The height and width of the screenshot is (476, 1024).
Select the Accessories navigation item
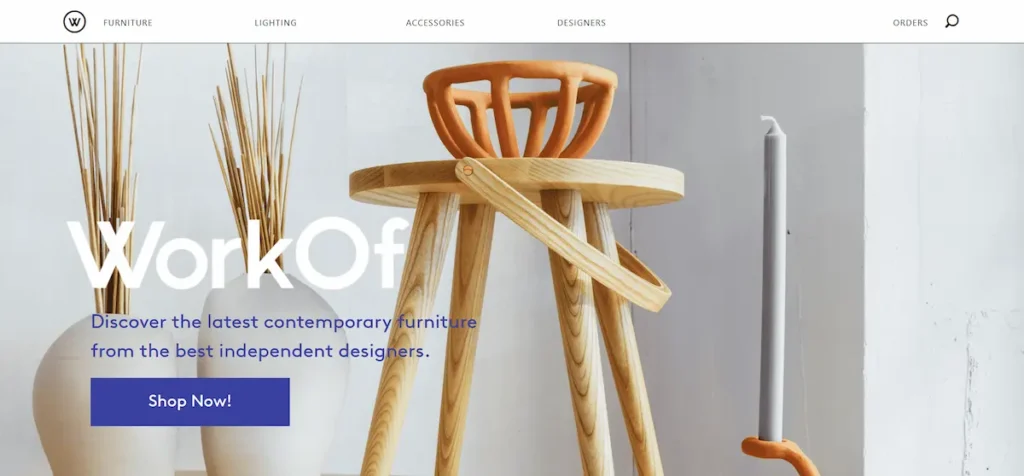point(435,23)
